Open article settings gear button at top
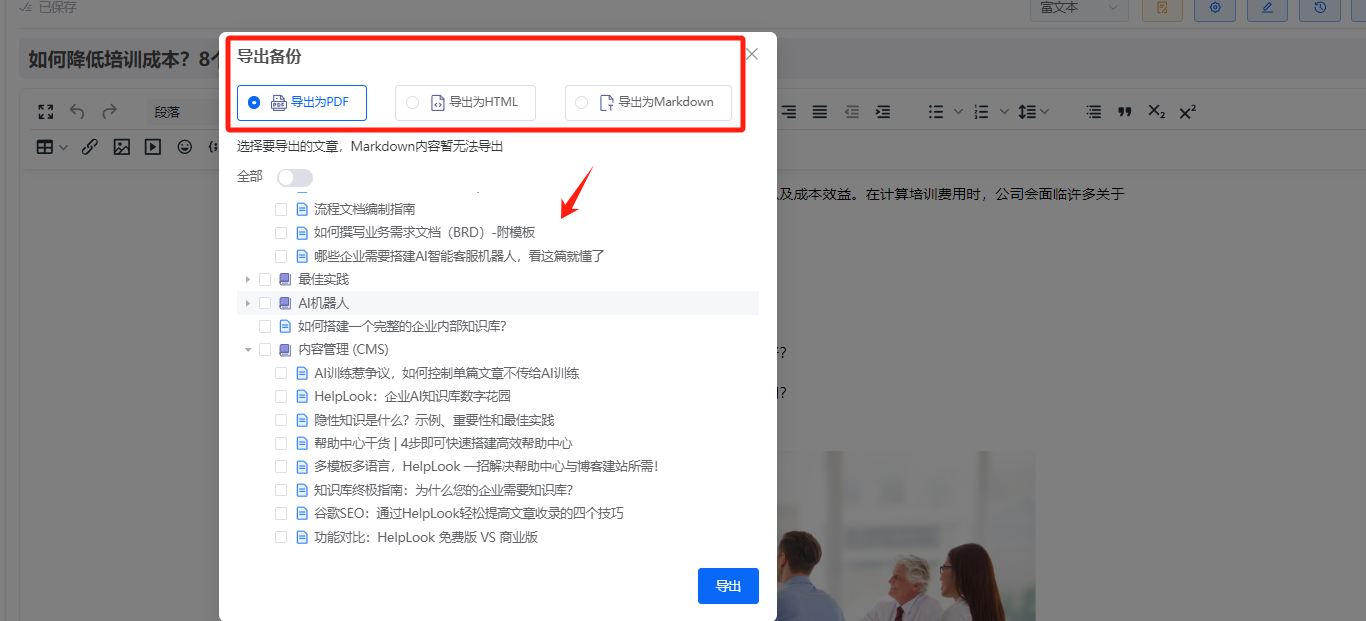The image size is (1366, 621). tap(1215, 8)
